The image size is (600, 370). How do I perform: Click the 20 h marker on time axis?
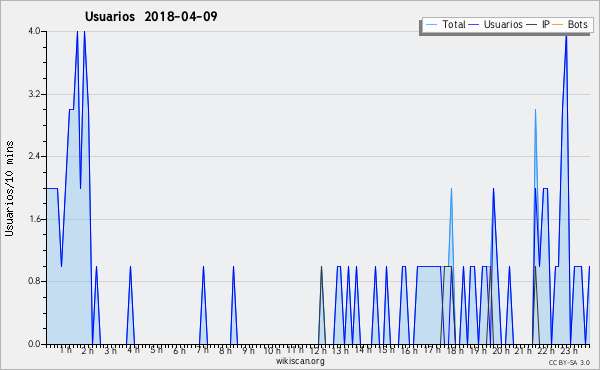tap(501, 350)
